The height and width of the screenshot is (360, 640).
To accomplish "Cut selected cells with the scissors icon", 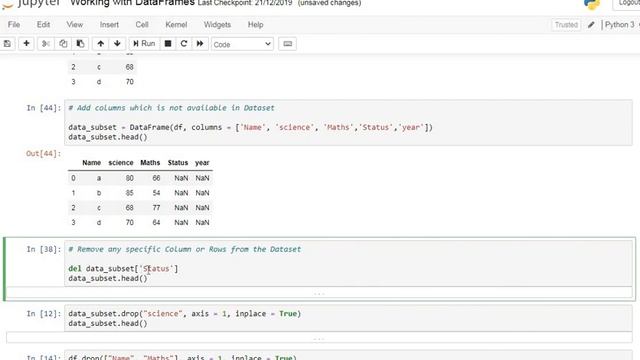I will point(46,44).
